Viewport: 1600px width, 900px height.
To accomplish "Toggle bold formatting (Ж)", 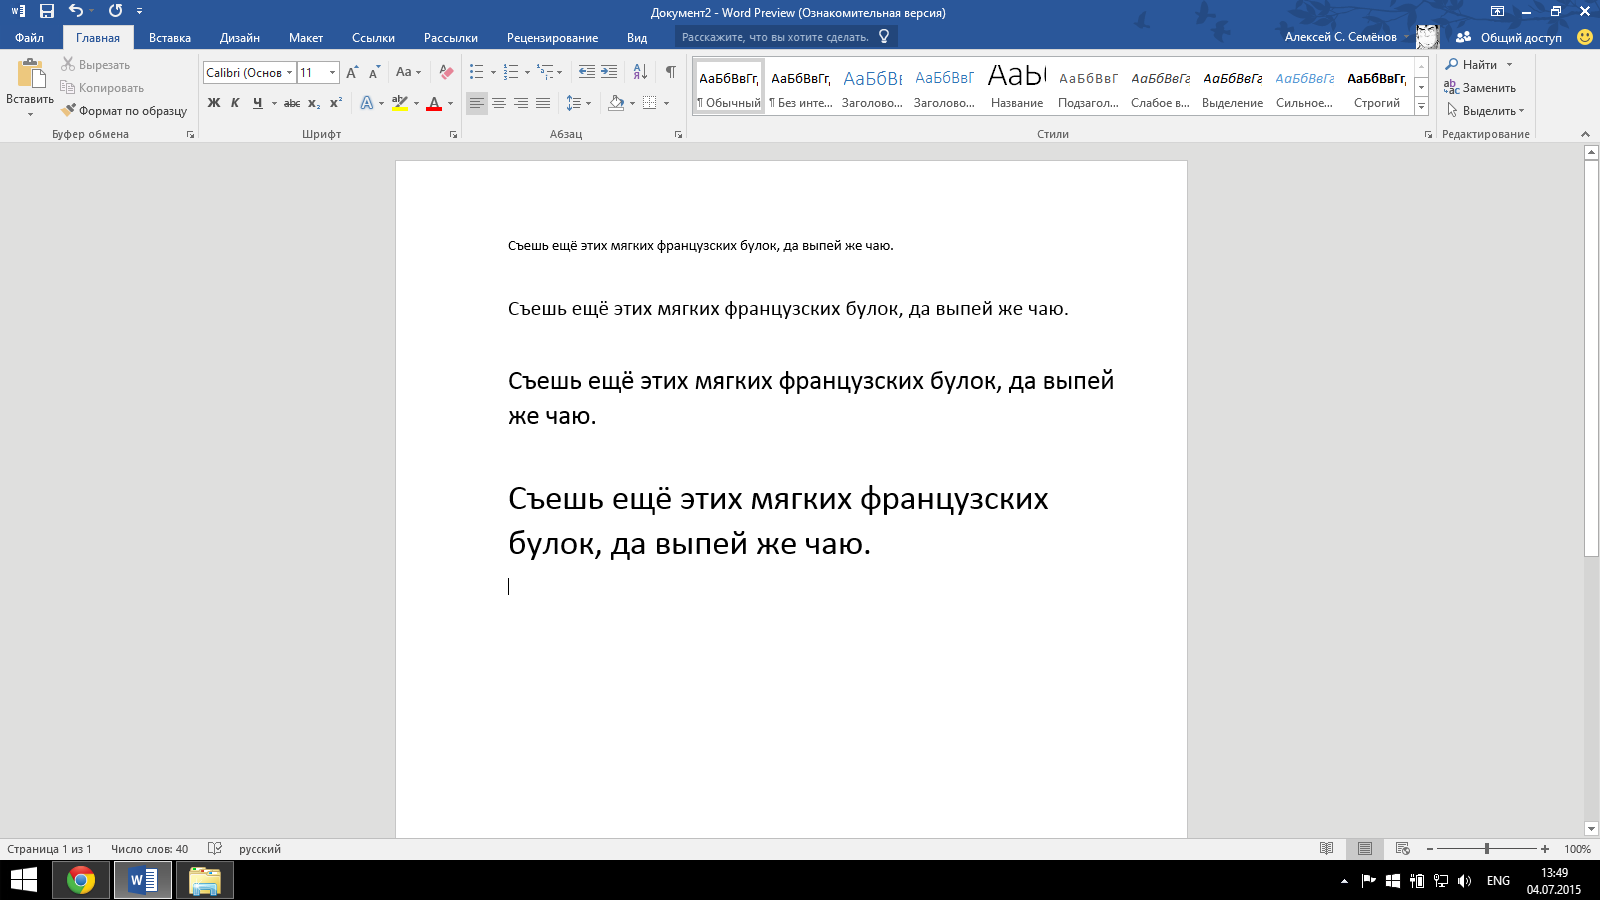I will click(x=213, y=103).
